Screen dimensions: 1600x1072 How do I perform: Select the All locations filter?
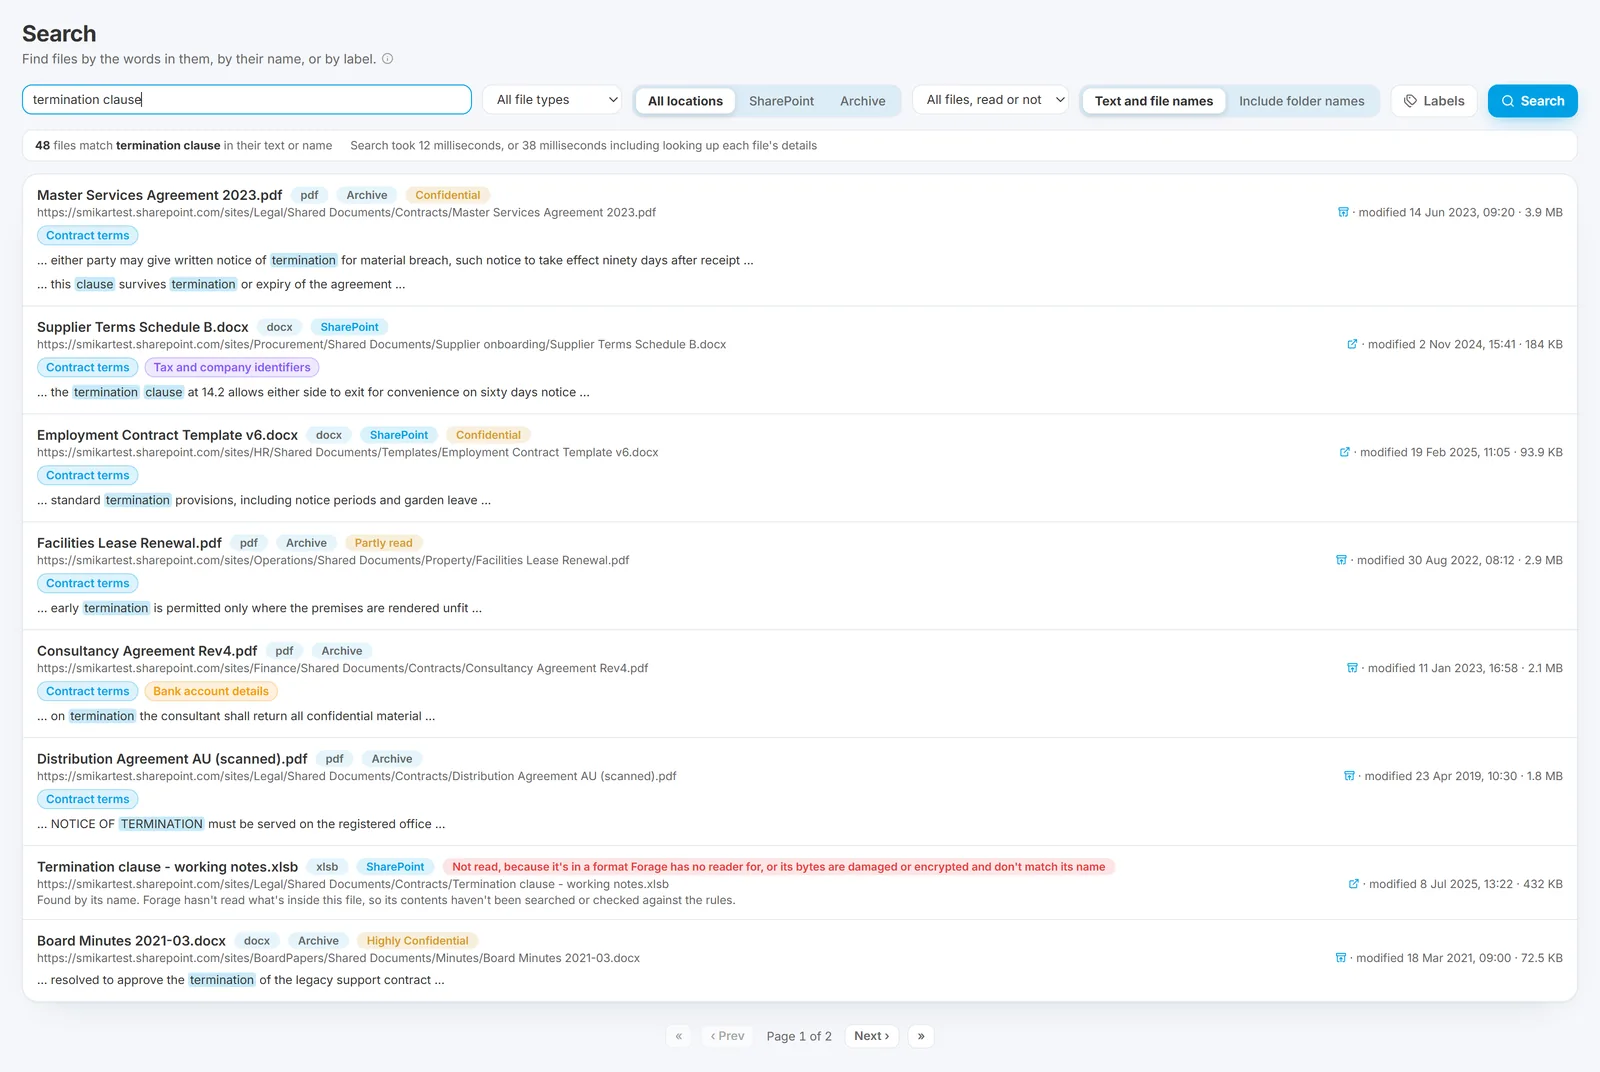coord(685,101)
